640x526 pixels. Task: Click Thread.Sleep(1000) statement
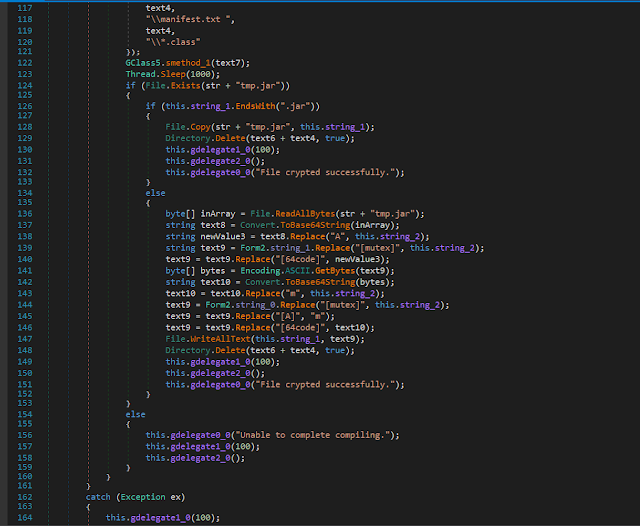[172, 74]
